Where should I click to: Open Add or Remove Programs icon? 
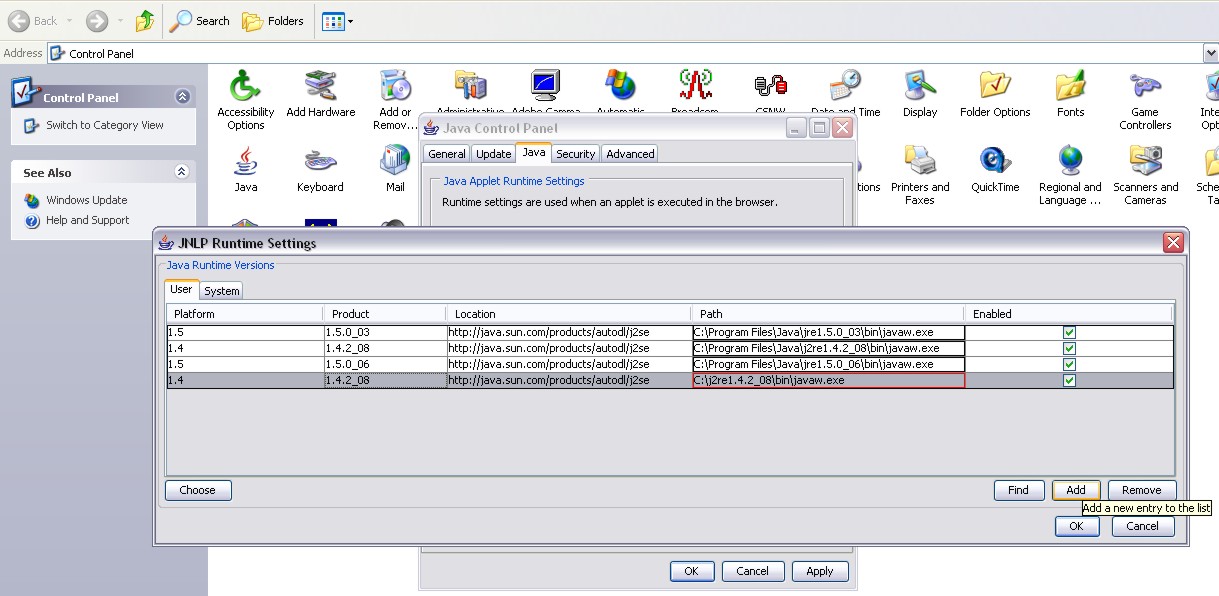[x=395, y=100]
